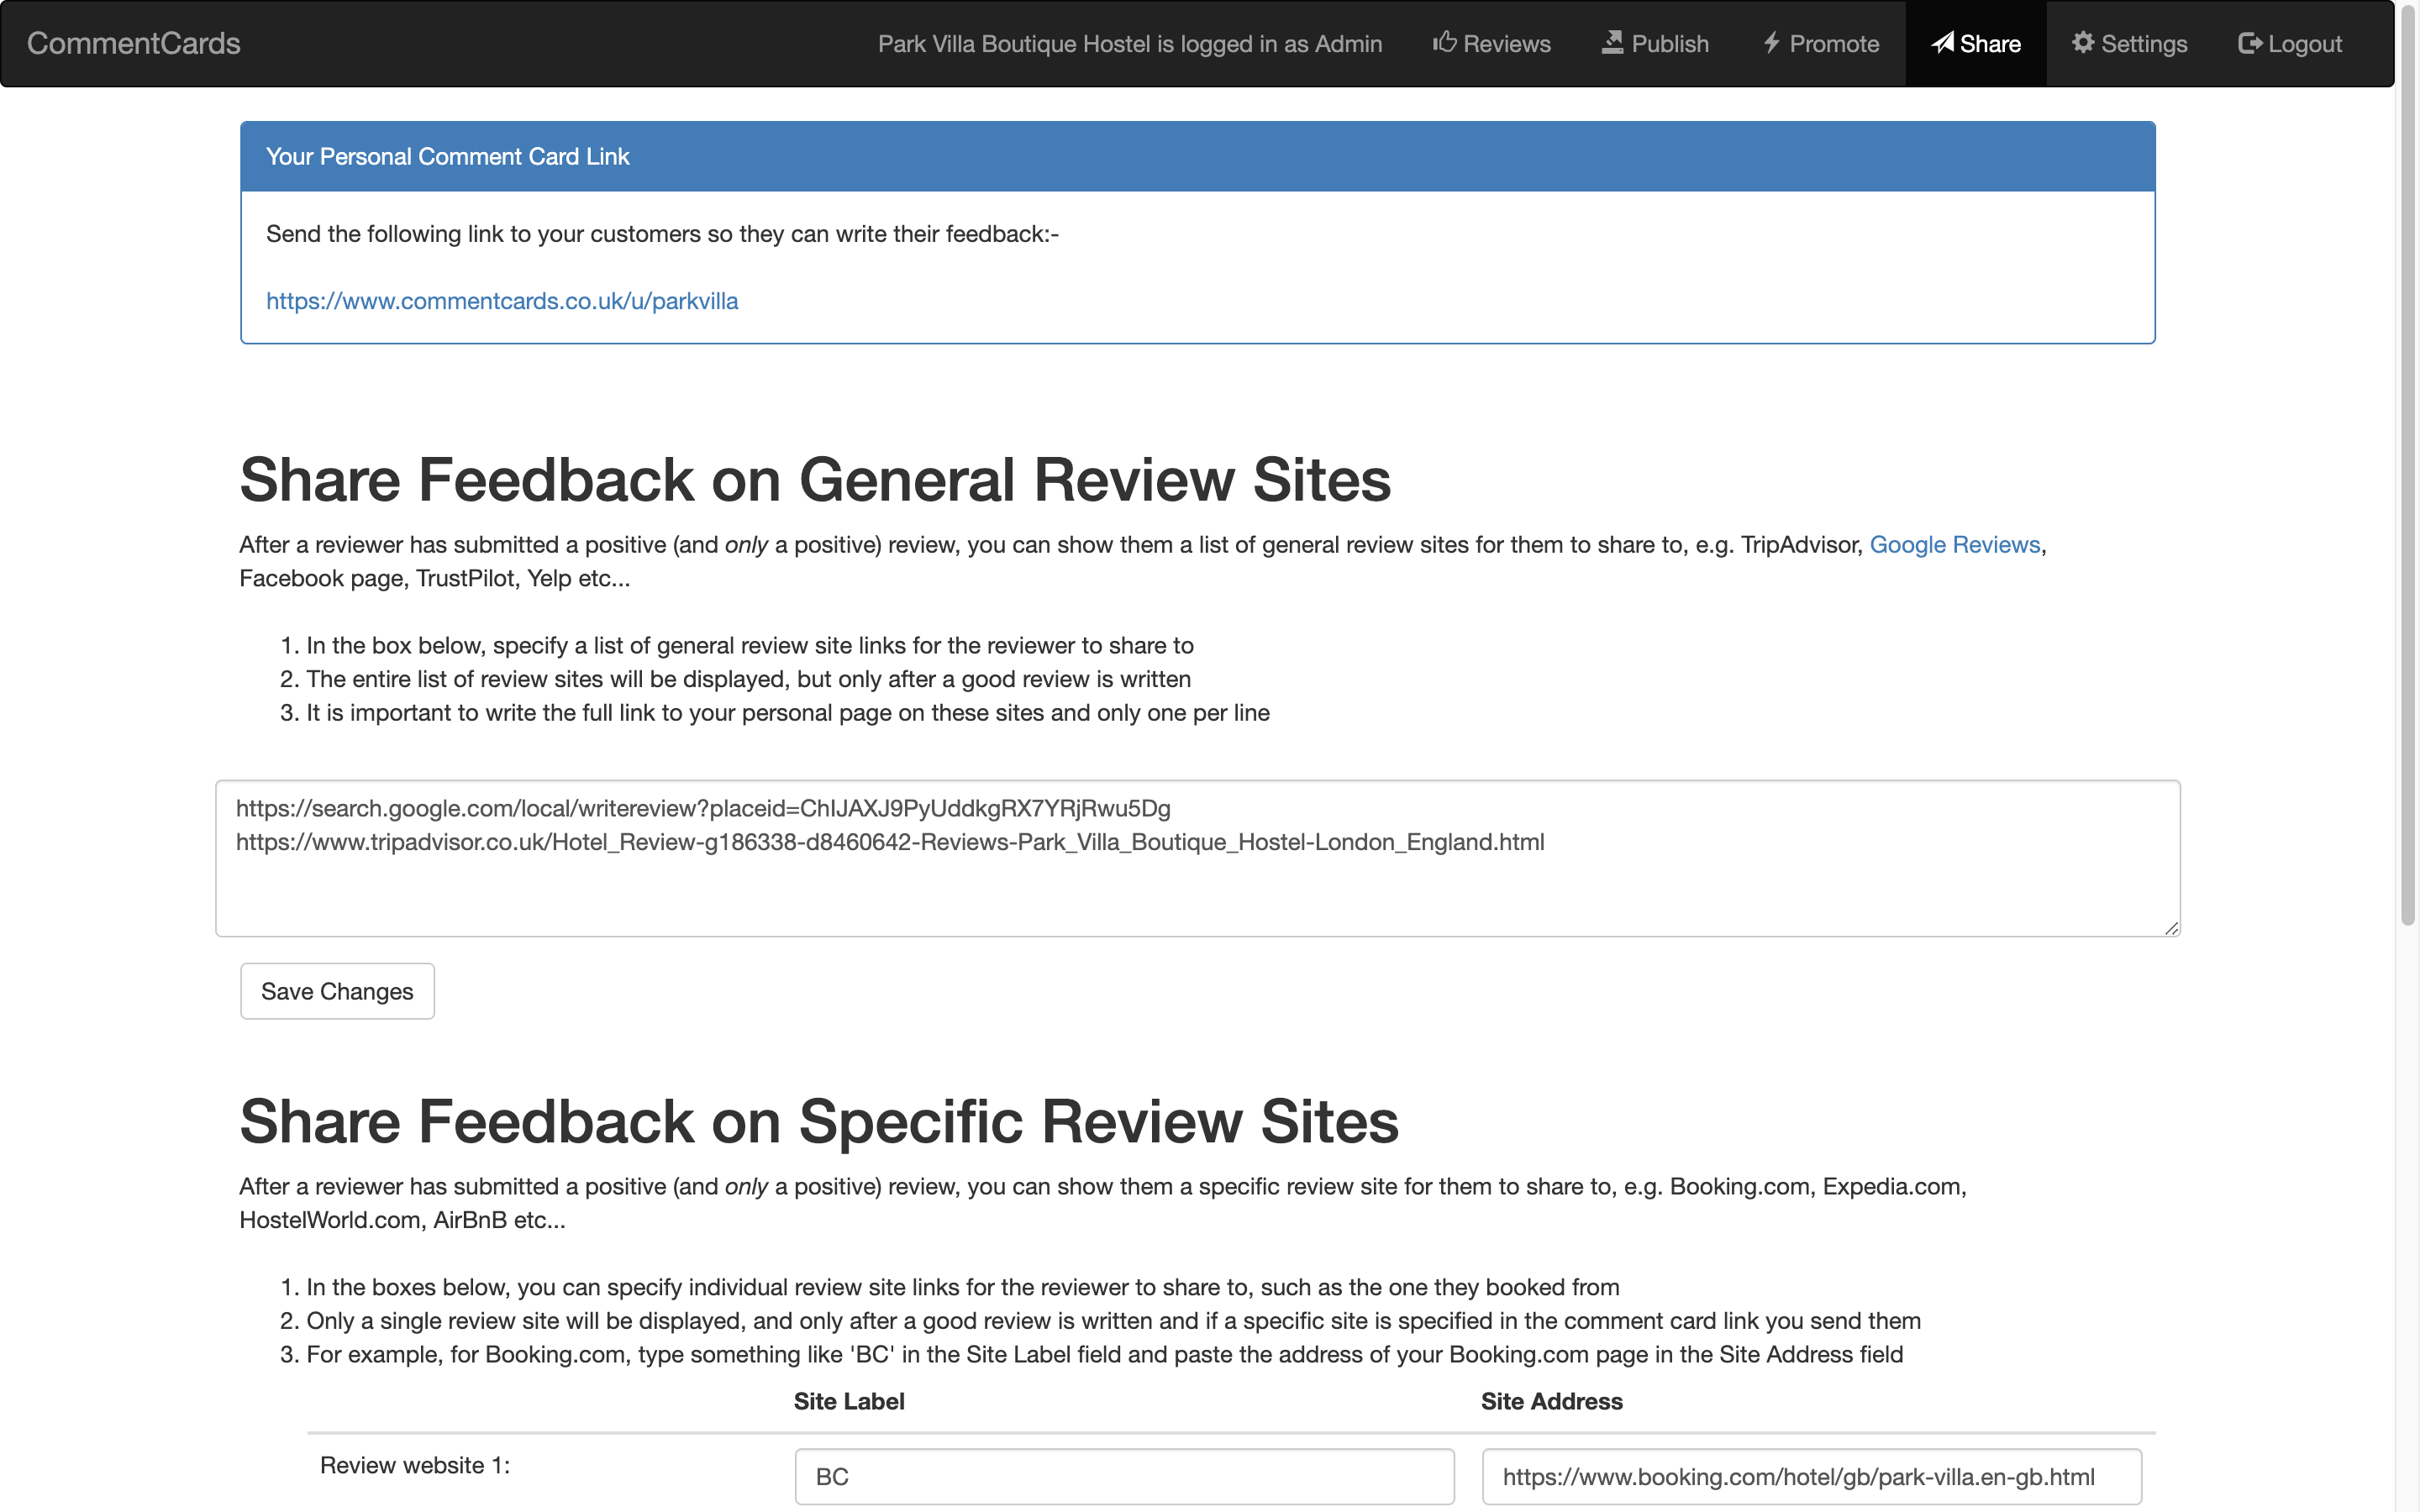Click the Publish upload icon in the navbar

click(x=1612, y=42)
